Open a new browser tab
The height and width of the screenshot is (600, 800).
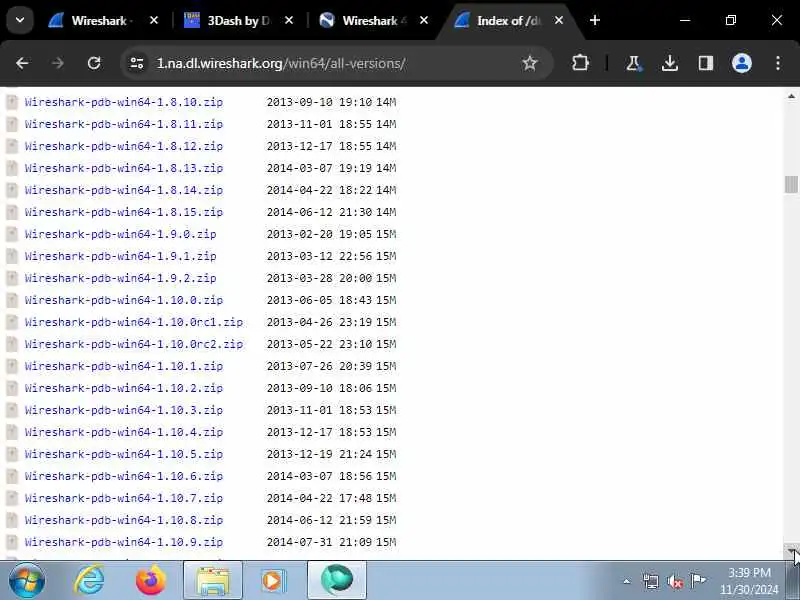pyautogui.click(x=594, y=20)
